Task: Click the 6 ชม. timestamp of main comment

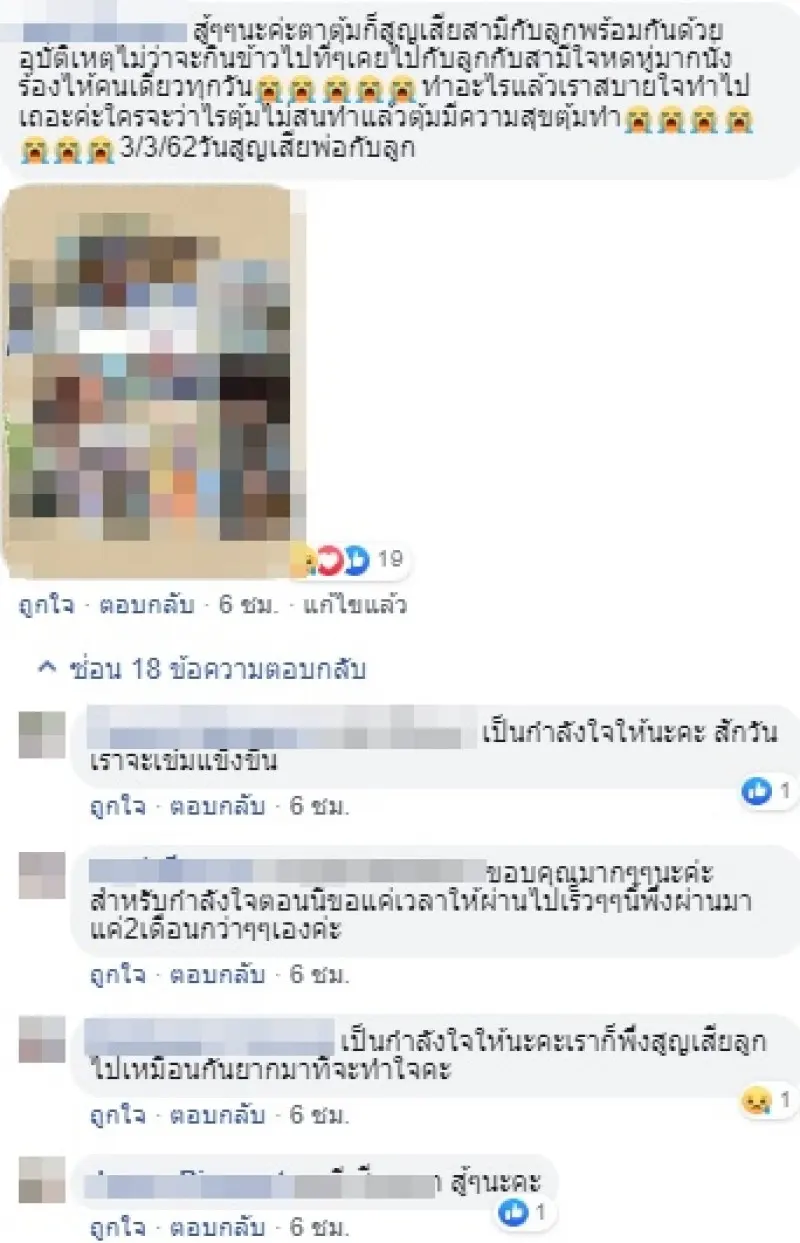Action: pyautogui.click(x=245, y=606)
